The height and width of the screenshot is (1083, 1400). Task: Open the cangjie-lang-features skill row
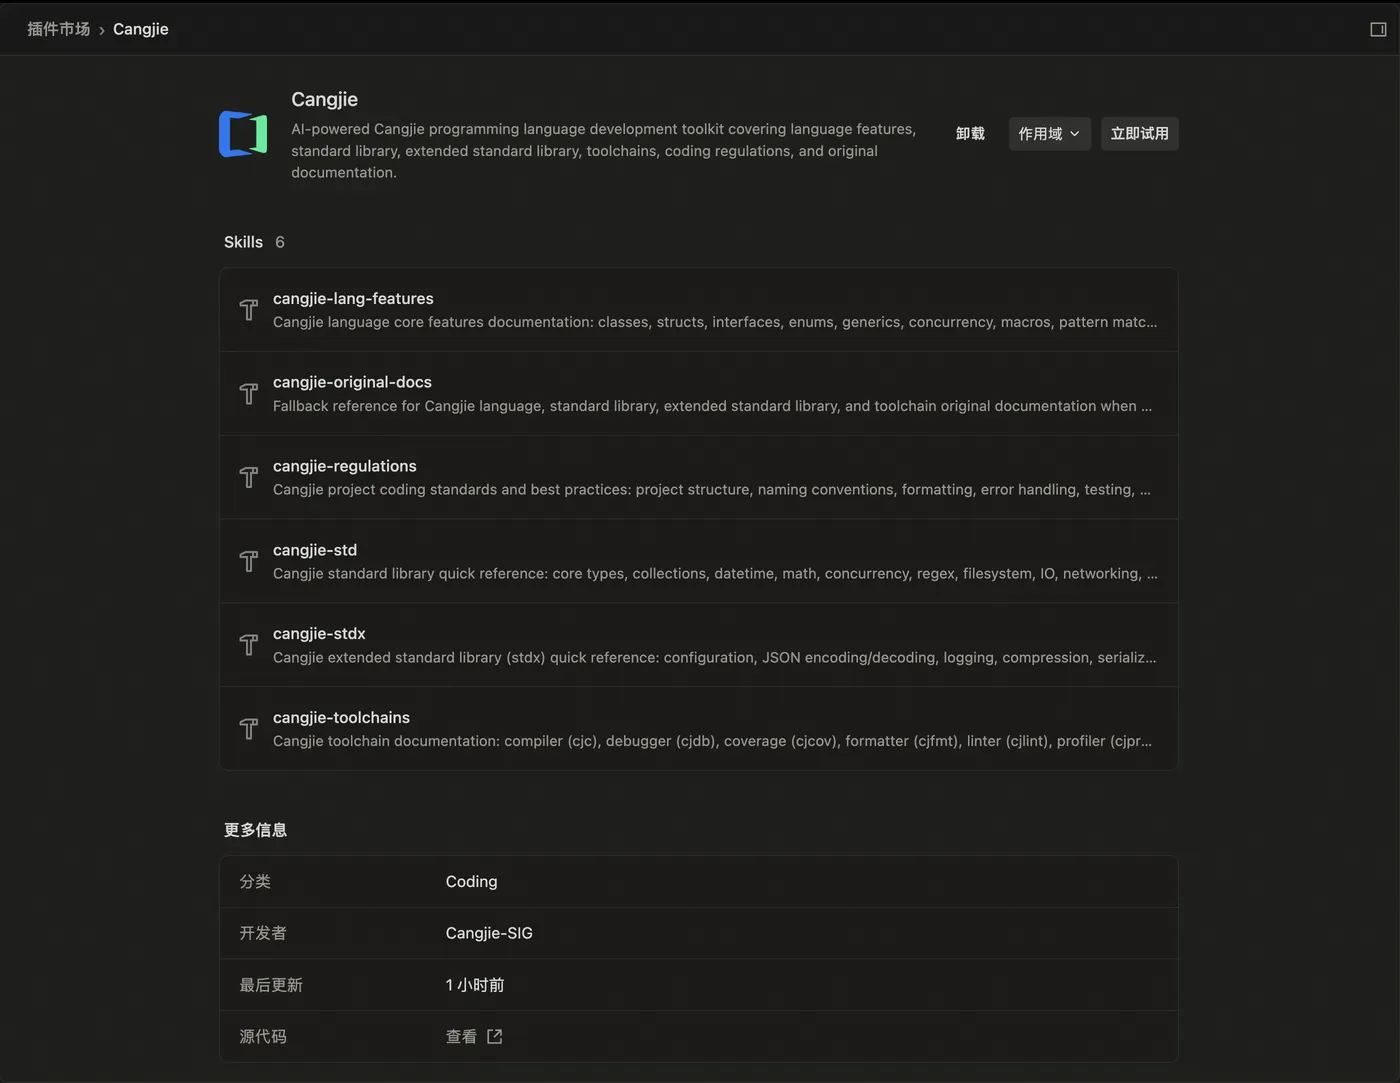coord(698,310)
